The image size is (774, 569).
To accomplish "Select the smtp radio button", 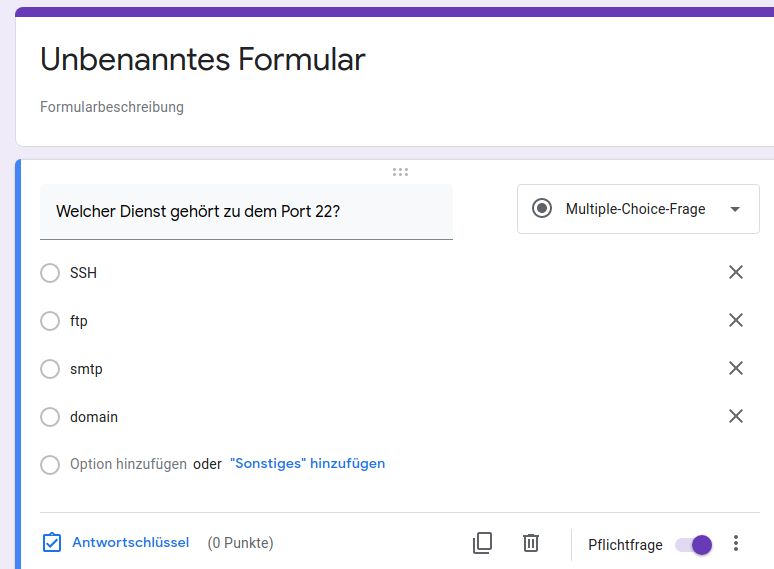I will coord(50,369).
